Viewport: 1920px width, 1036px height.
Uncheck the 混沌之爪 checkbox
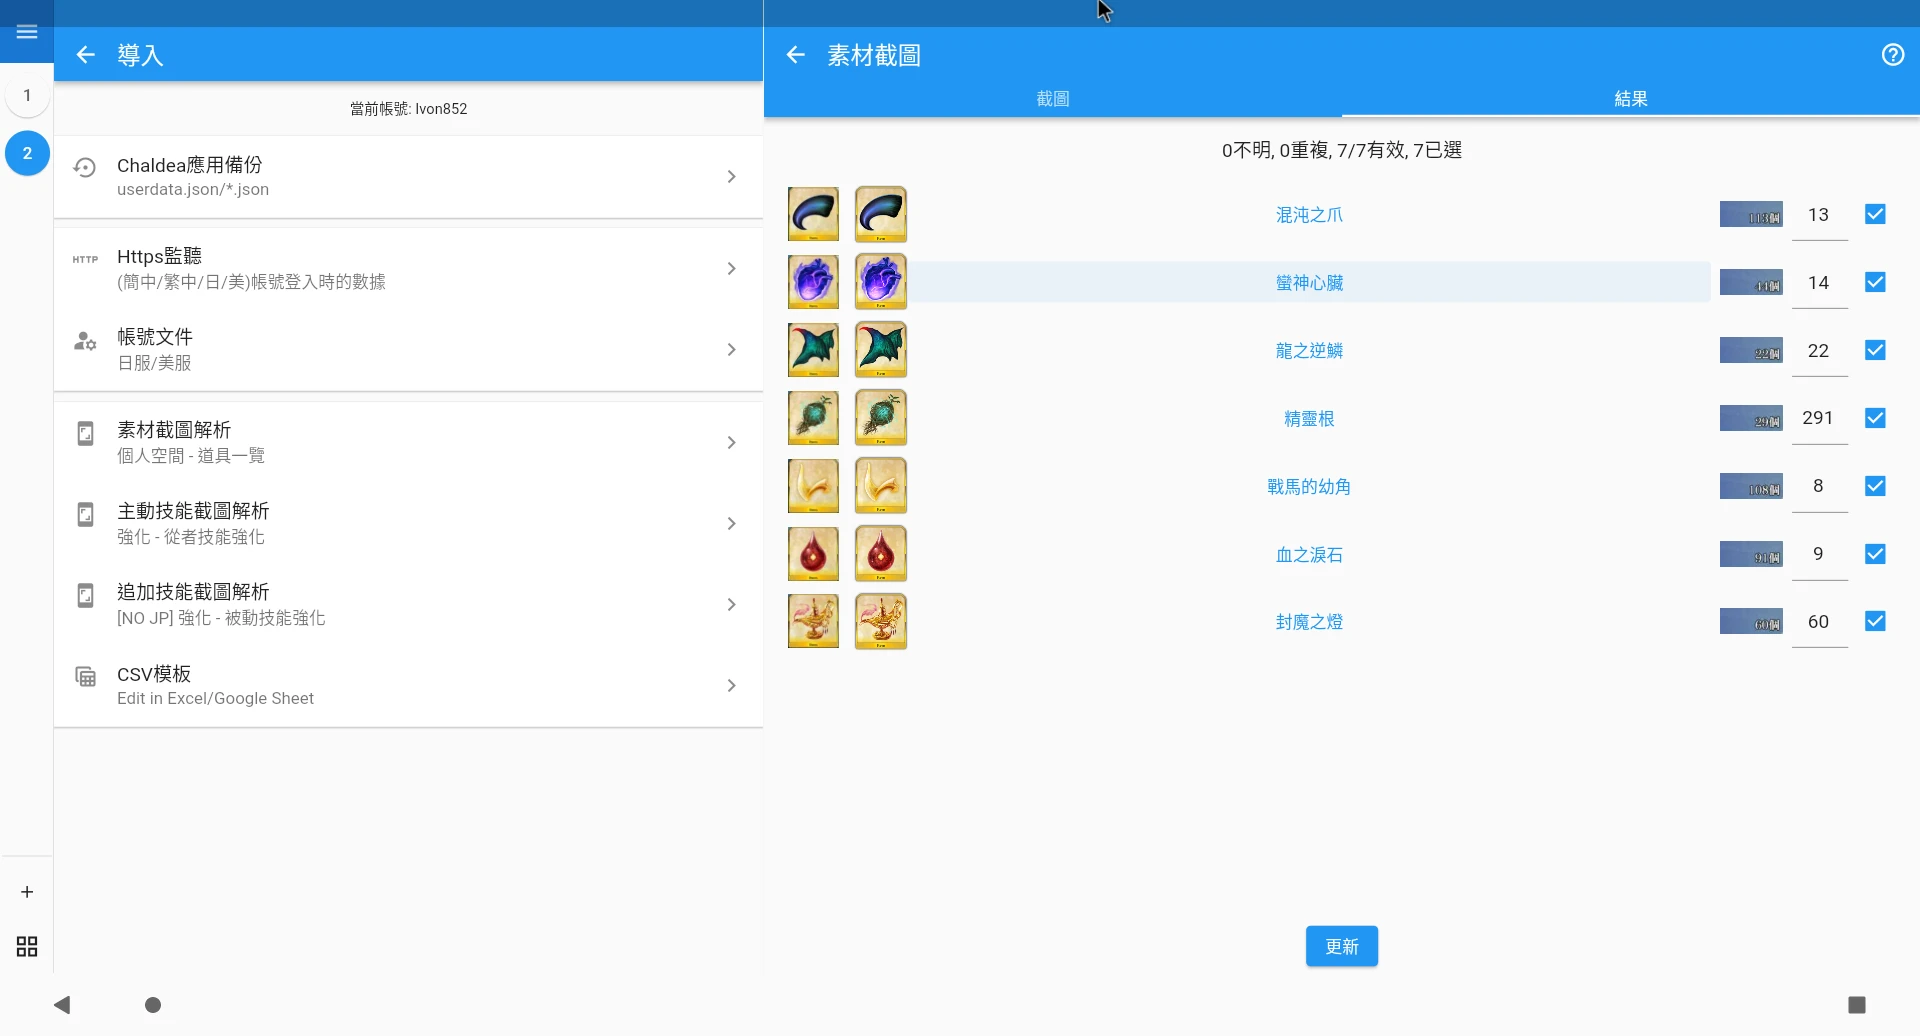point(1875,215)
